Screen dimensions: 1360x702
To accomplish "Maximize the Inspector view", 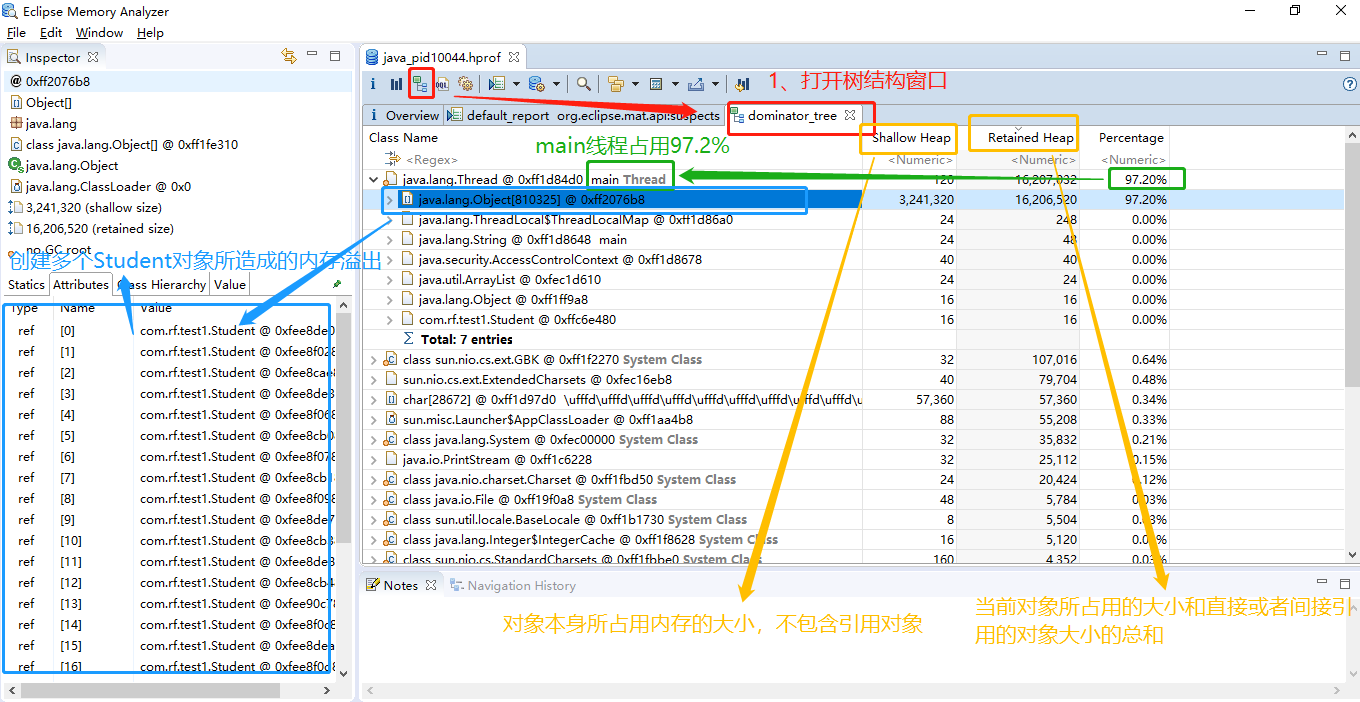I will coord(335,56).
